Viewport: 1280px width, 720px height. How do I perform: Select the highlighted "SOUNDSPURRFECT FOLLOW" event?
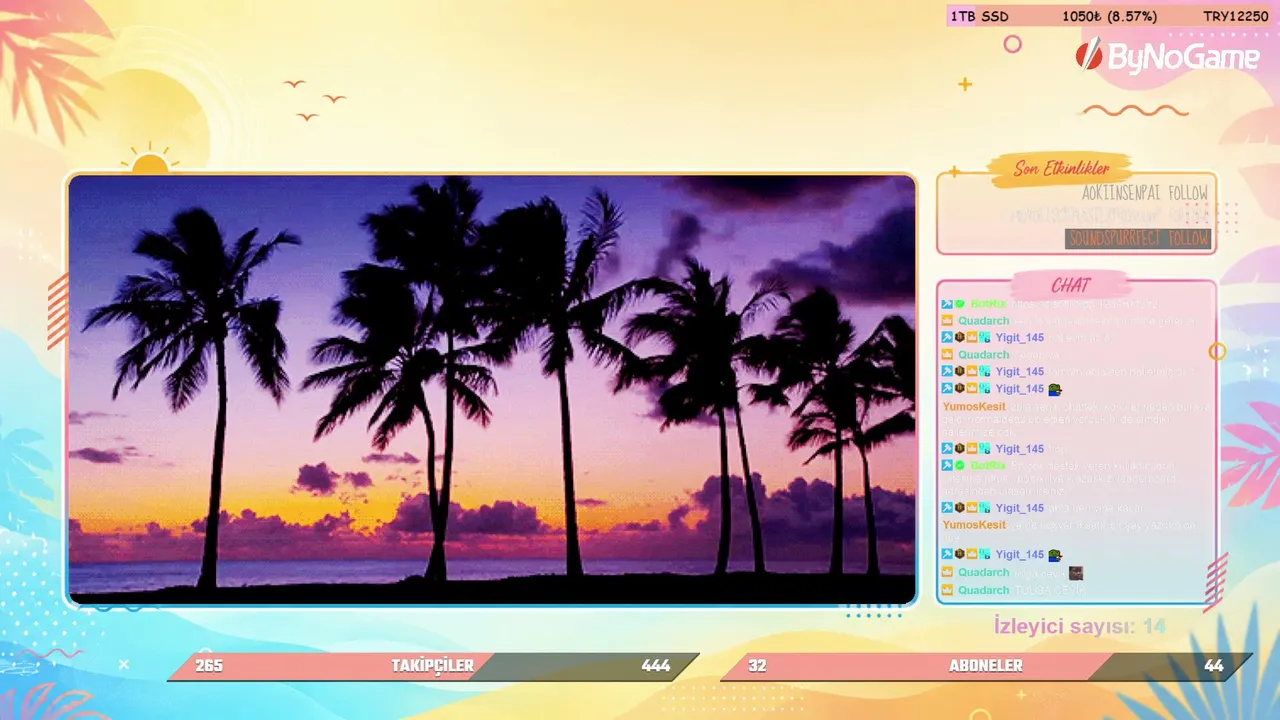[1138, 239]
